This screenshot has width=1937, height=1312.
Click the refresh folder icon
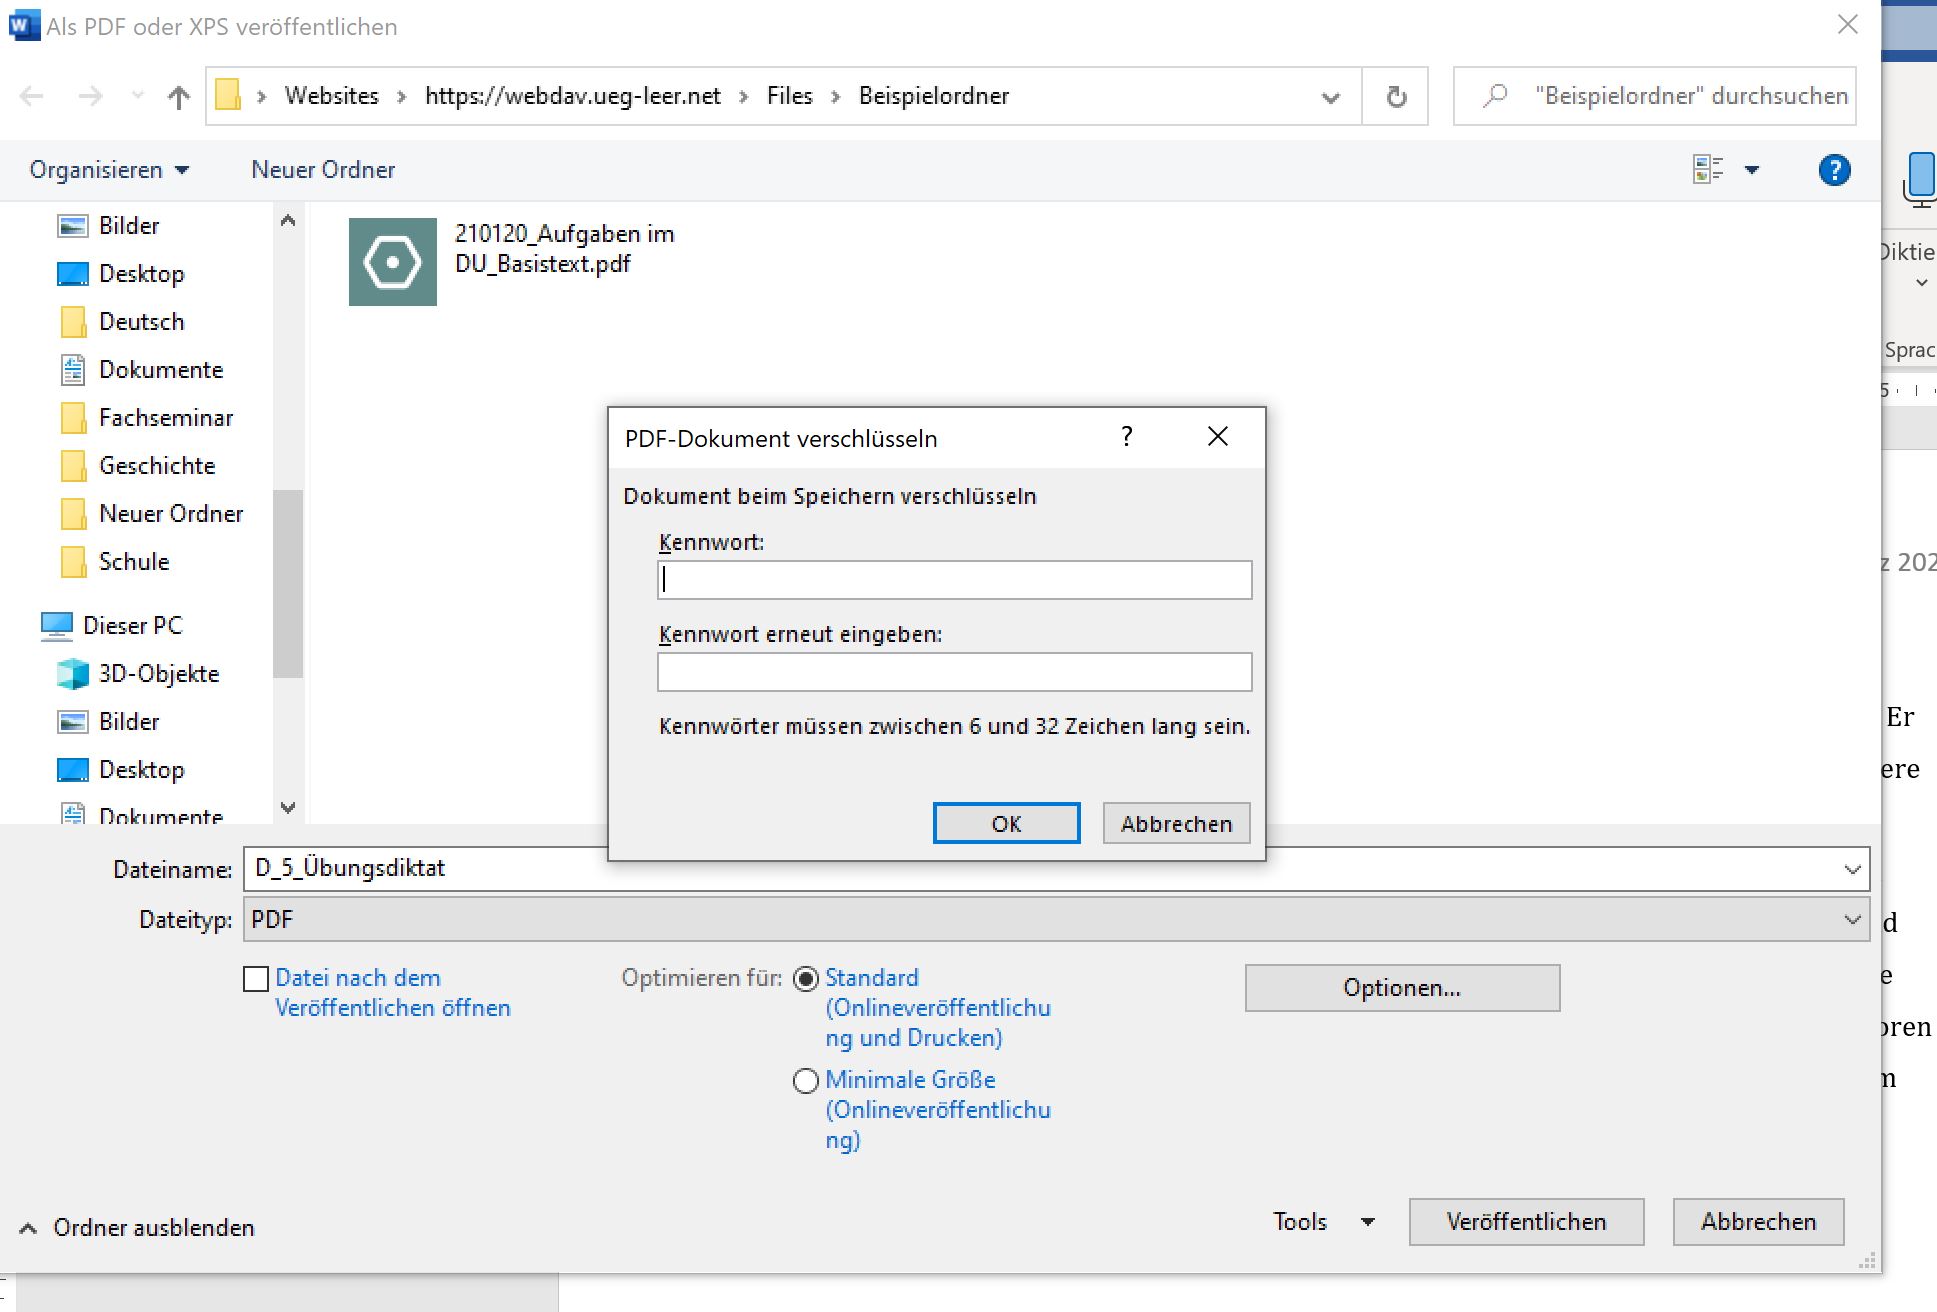[x=1396, y=97]
